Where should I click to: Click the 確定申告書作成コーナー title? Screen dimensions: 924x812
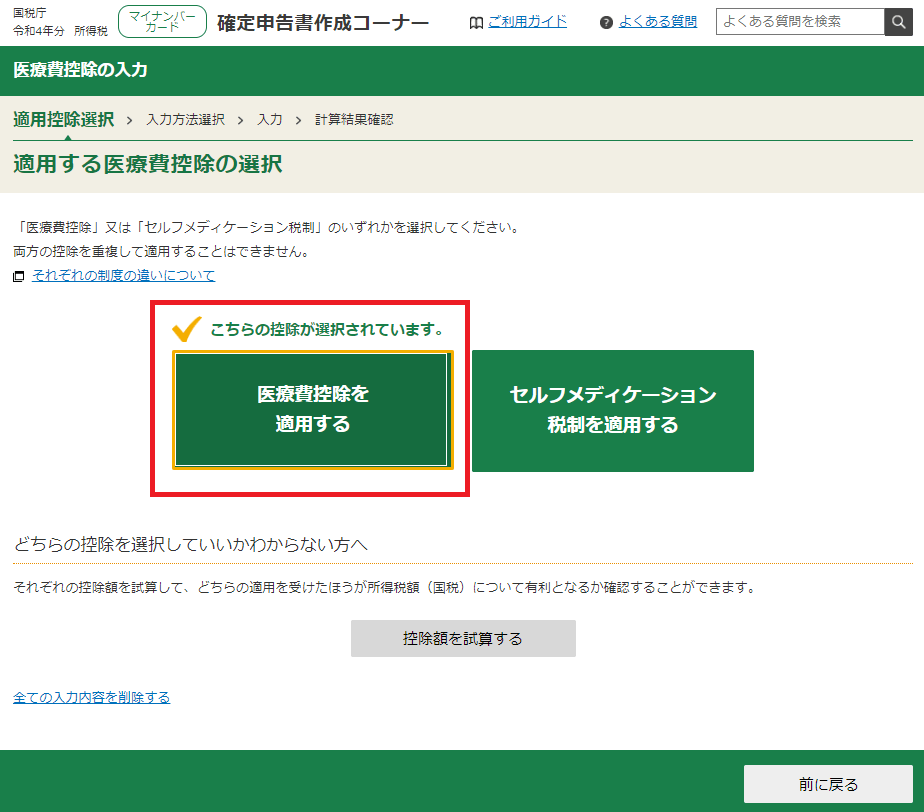click(323, 23)
